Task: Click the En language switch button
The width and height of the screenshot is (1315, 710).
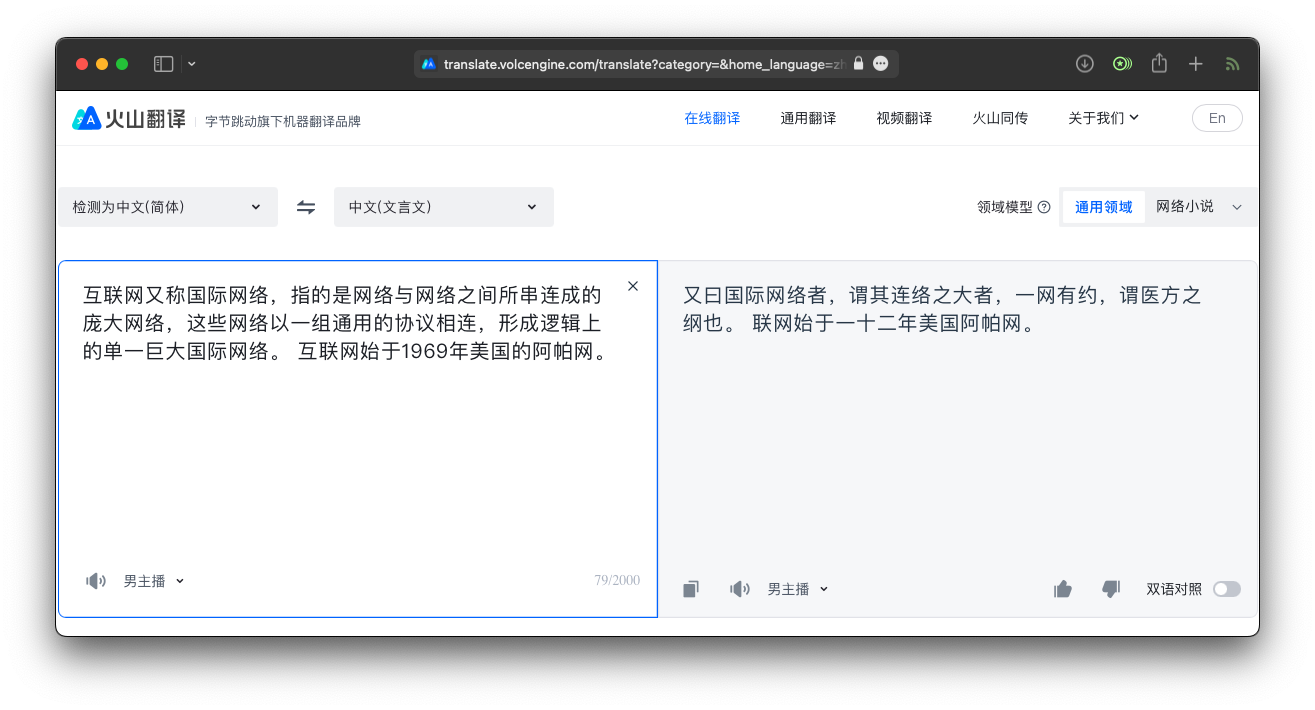Action: coord(1217,117)
